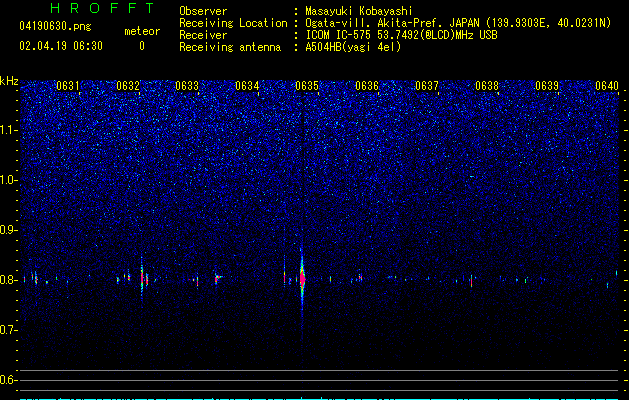Select observer name Masayuki Kobayashi
Screen dimensions: 629x400
(x=359, y=11)
